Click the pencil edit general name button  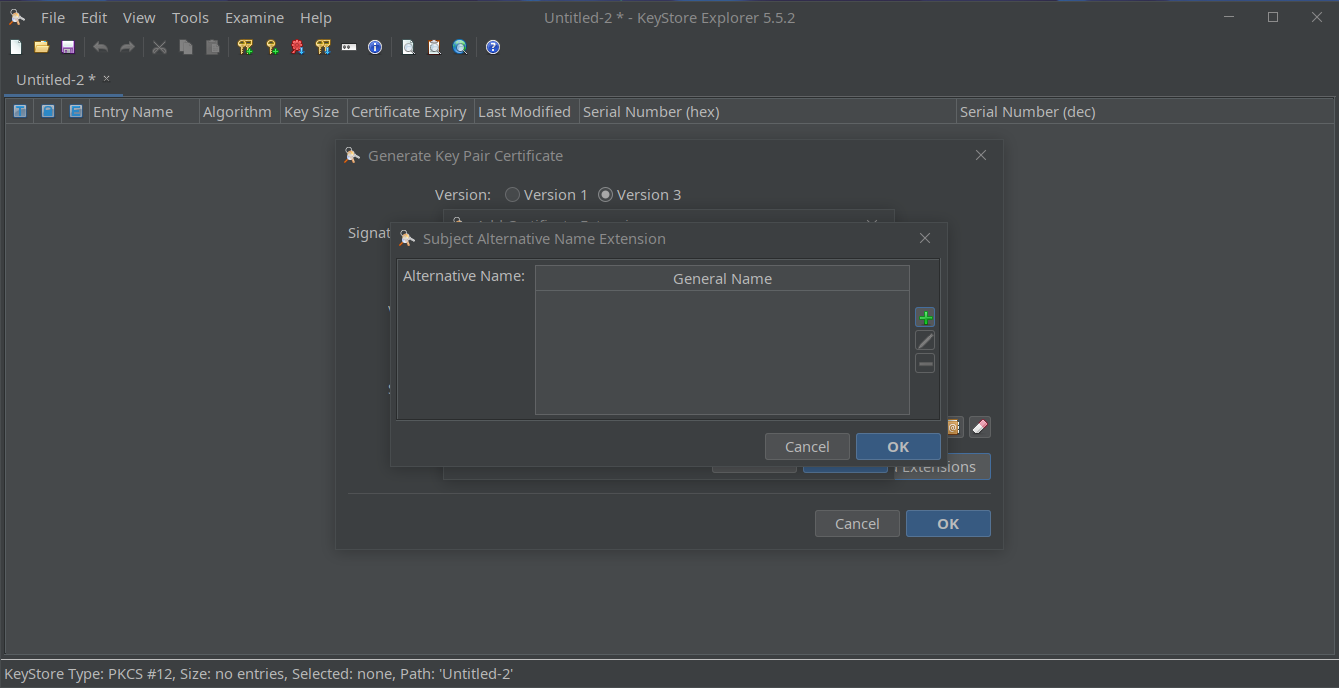click(x=925, y=341)
